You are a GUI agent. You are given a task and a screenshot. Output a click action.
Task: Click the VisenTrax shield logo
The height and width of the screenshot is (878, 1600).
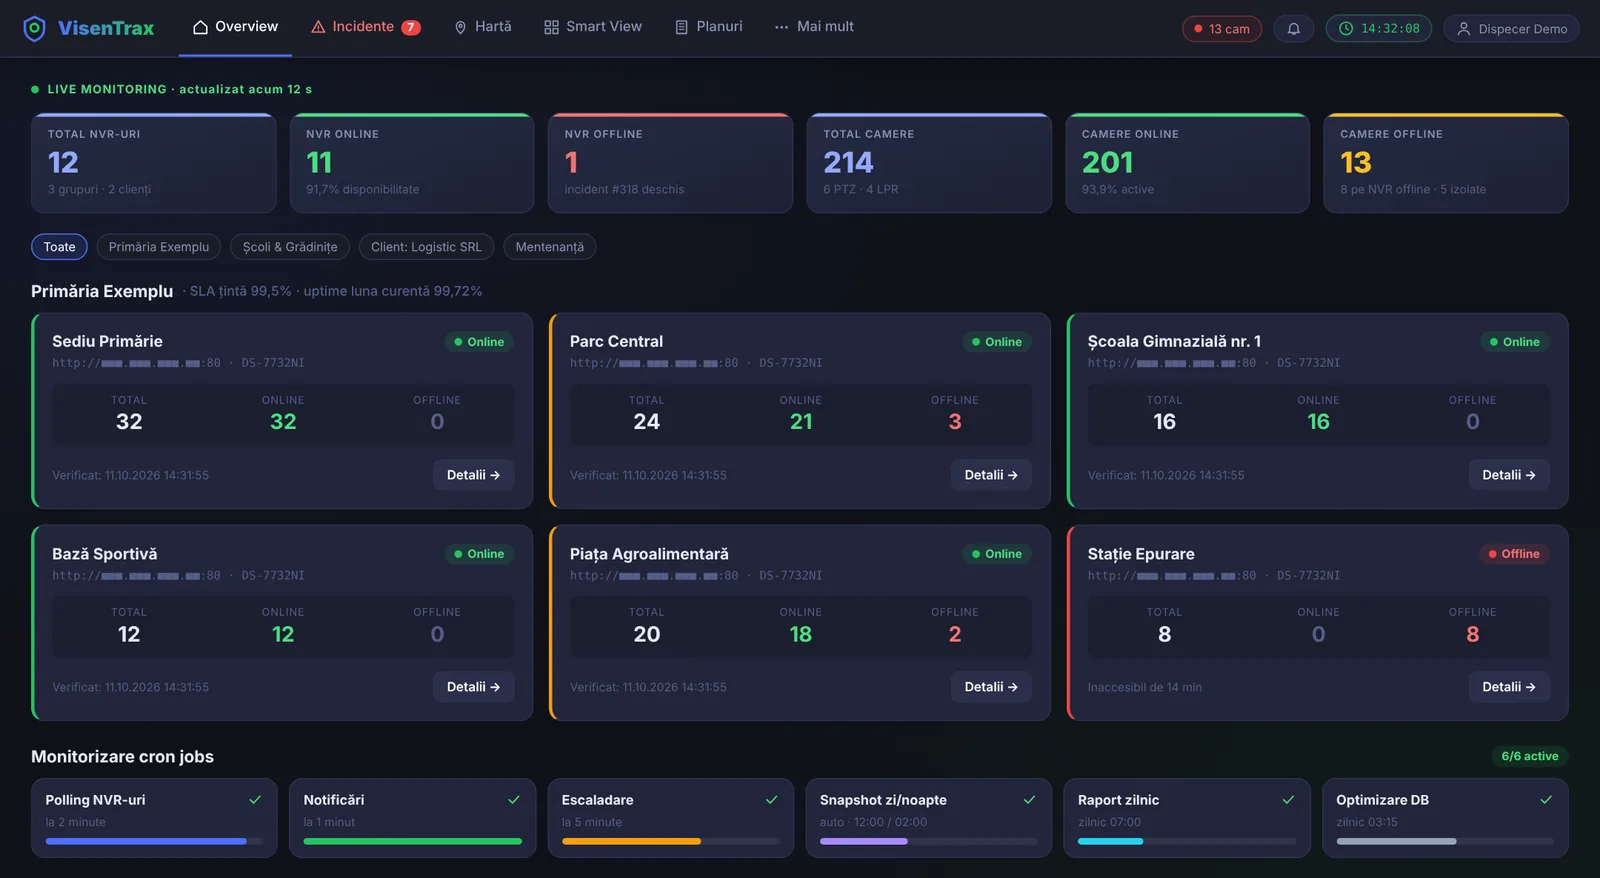coord(34,28)
